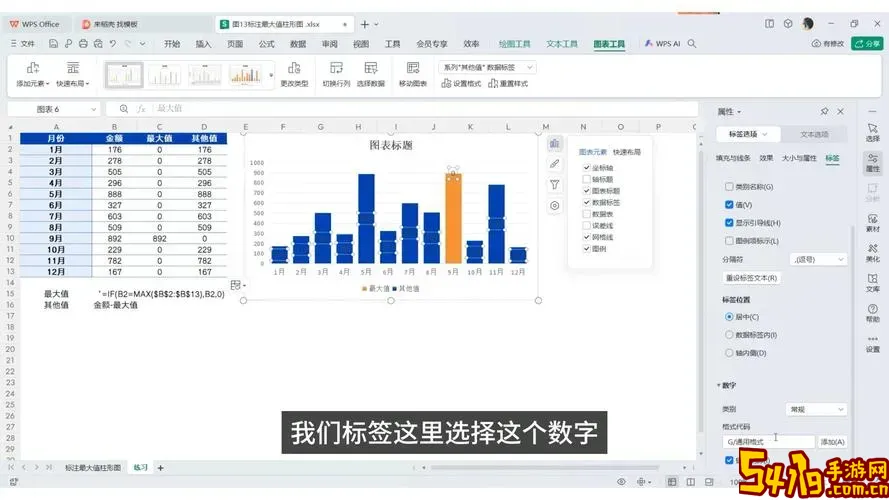The image size is (889, 500).
Task: Click 素材 (Materials) in right sidebar
Action: pos(873,223)
